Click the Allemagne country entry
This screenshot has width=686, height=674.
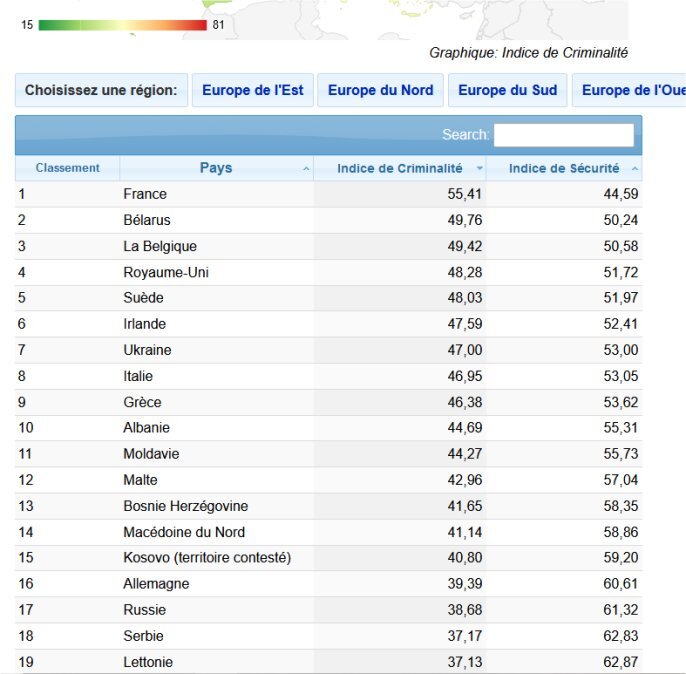click(156, 584)
